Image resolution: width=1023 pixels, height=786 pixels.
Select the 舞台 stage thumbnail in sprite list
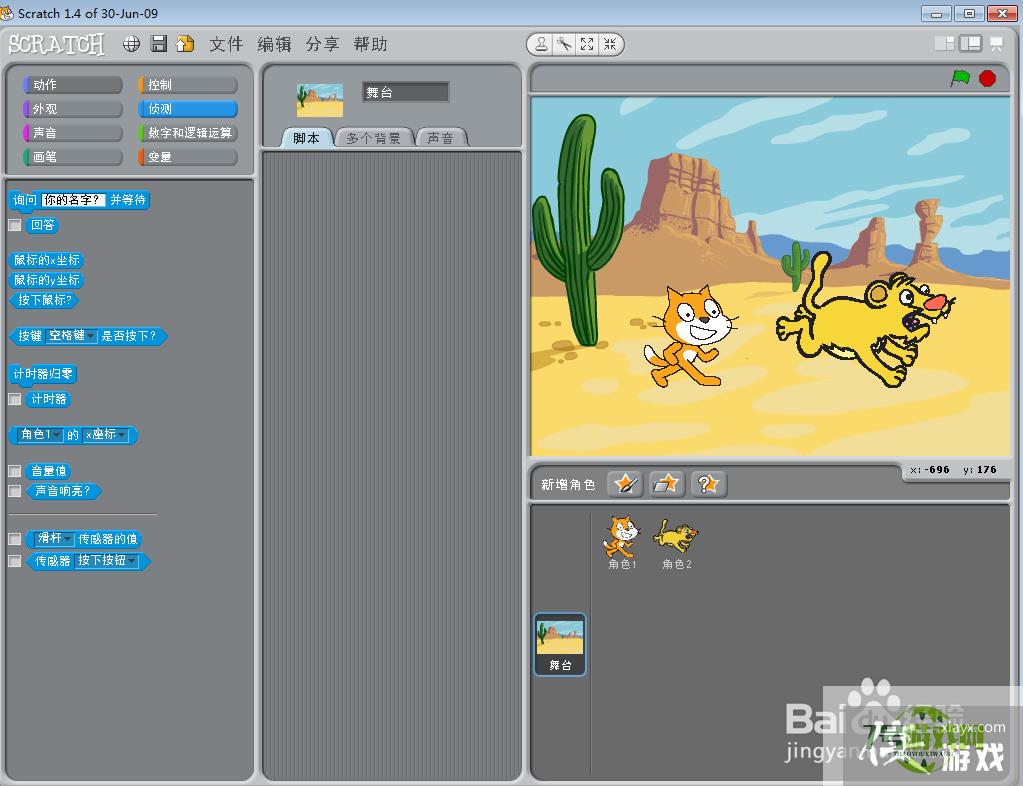point(560,644)
